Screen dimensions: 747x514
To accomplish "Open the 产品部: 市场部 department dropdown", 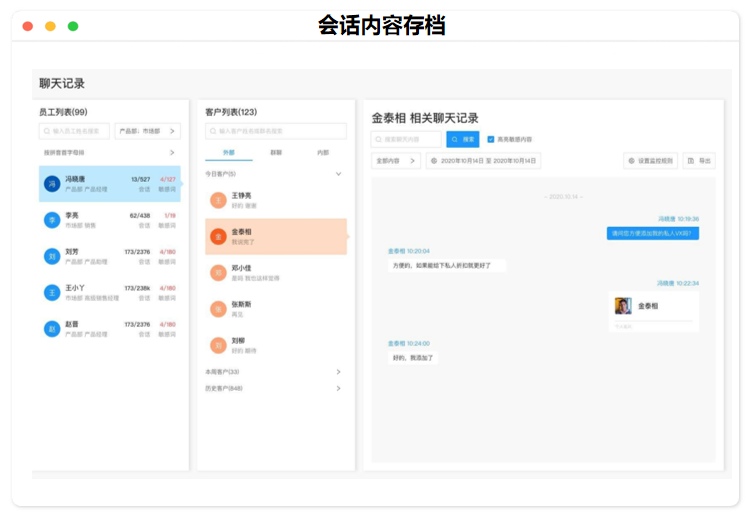I will pos(147,131).
